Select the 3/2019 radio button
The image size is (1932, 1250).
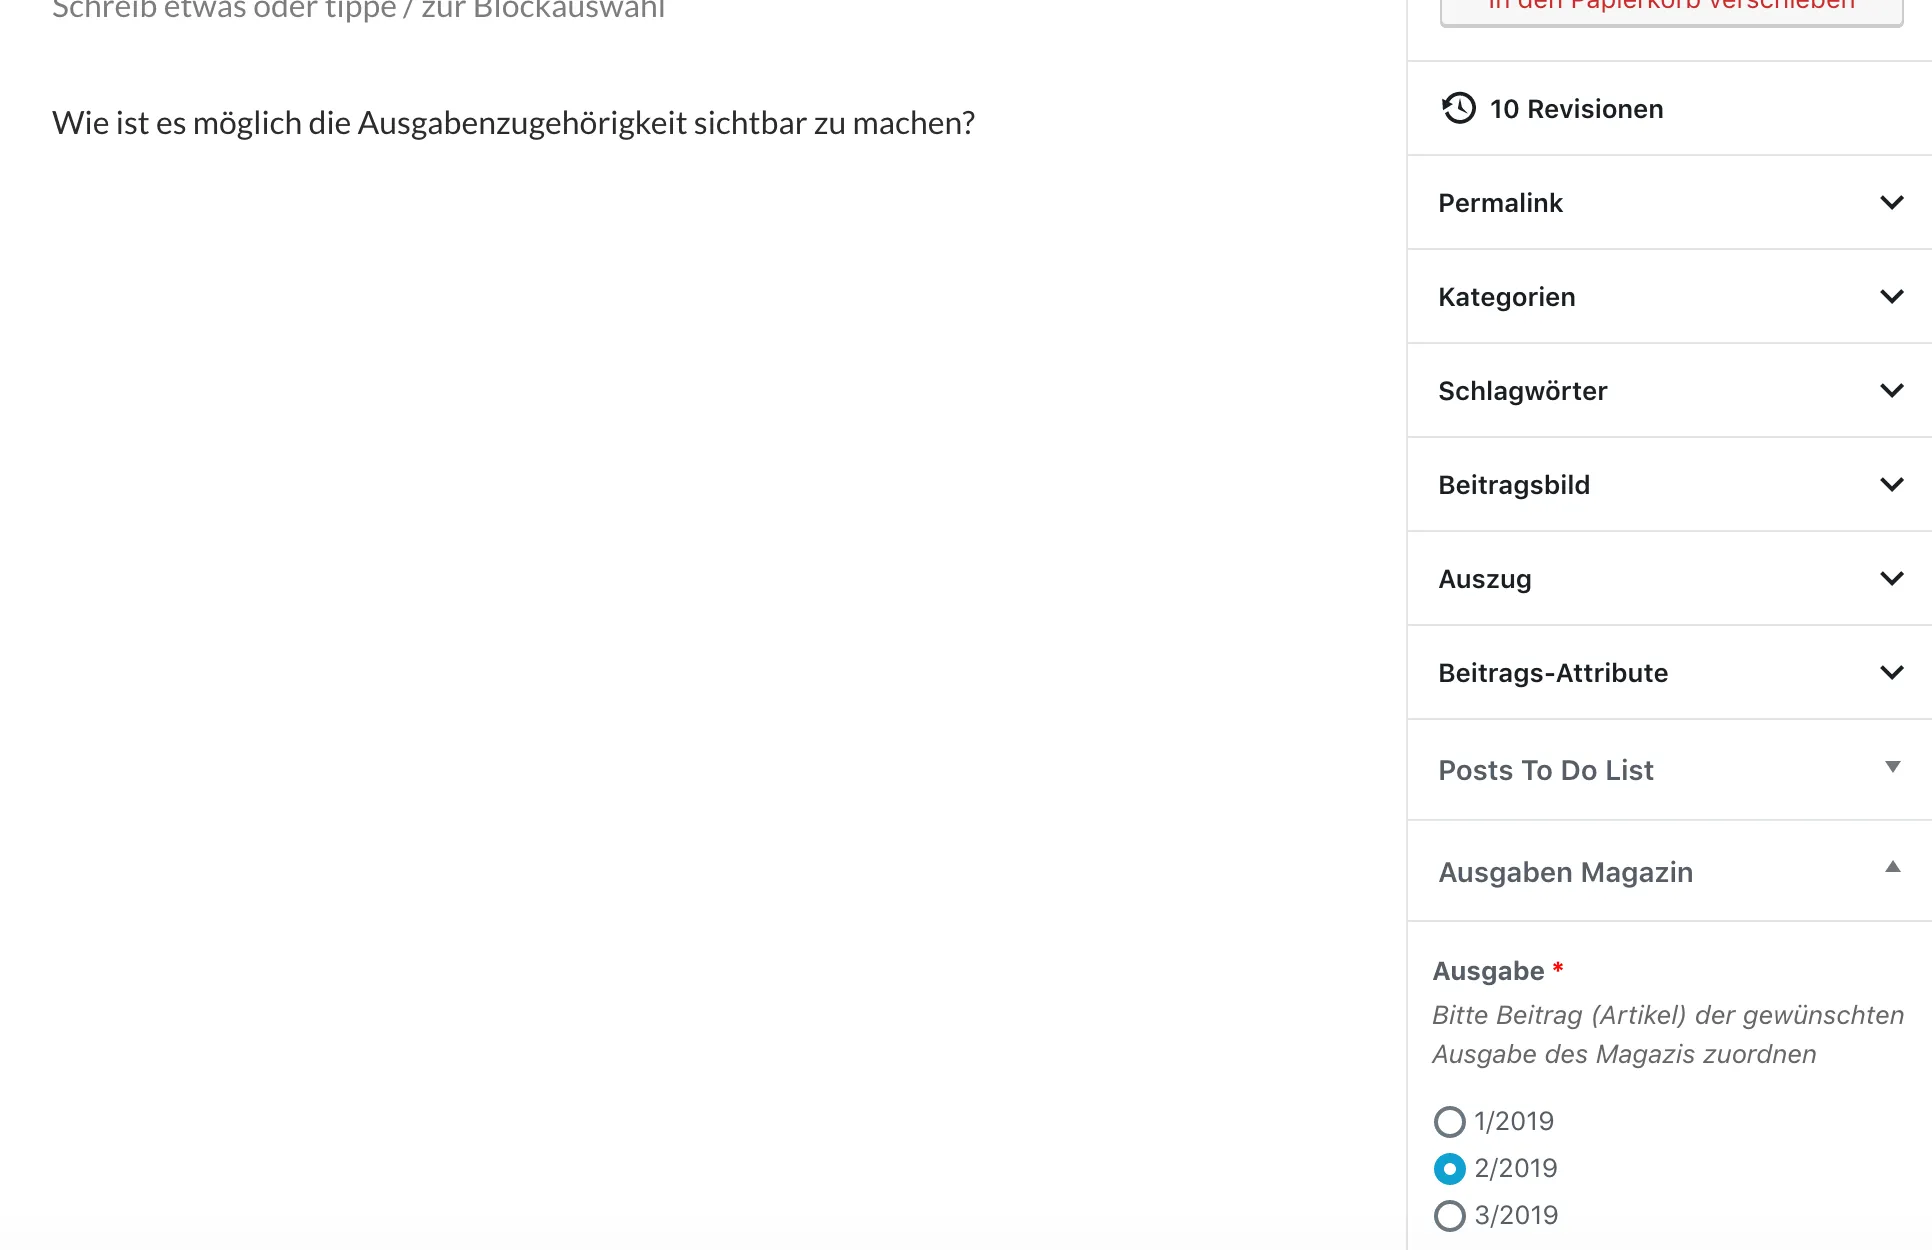click(1450, 1216)
